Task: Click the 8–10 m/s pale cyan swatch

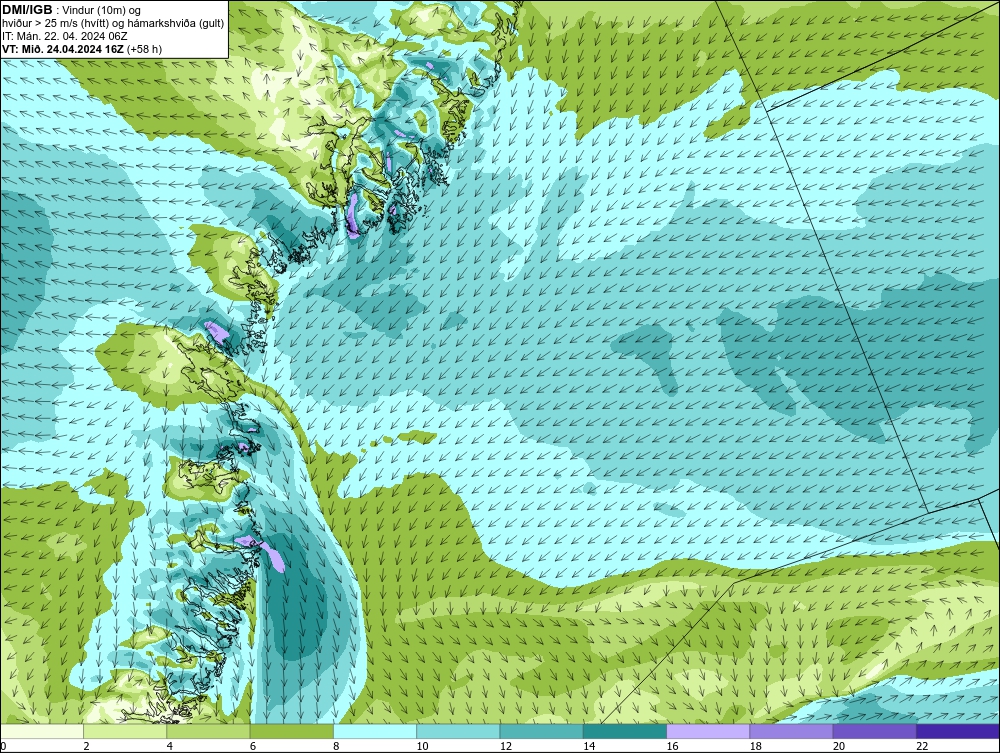Action: (x=375, y=731)
